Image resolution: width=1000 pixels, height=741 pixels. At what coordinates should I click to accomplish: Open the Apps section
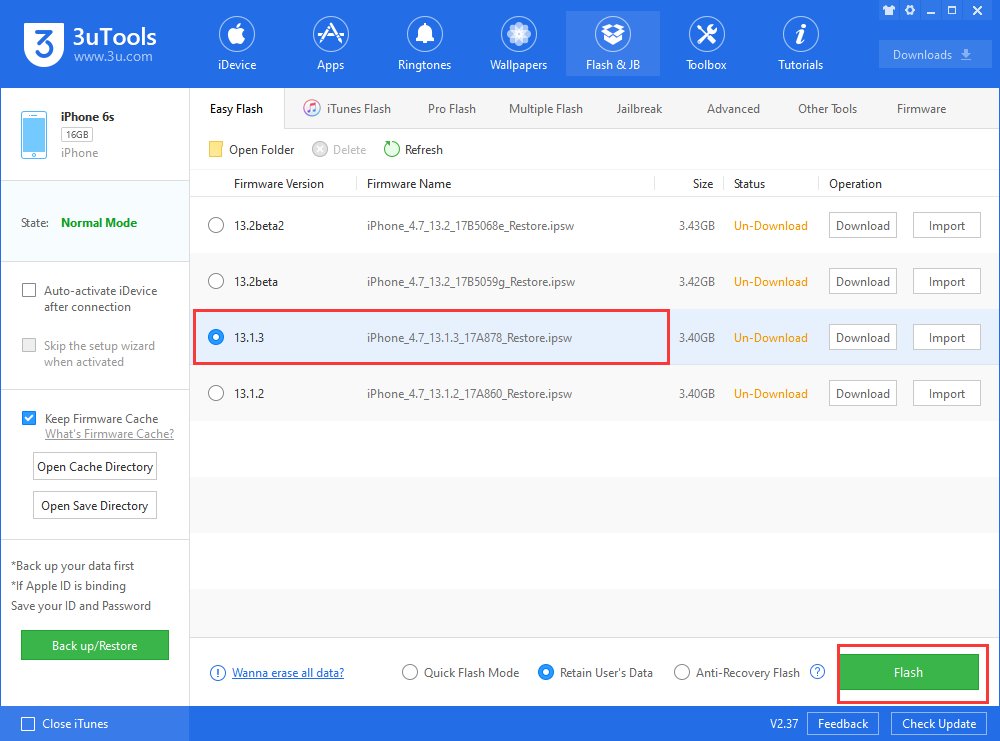[x=330, y=44]
